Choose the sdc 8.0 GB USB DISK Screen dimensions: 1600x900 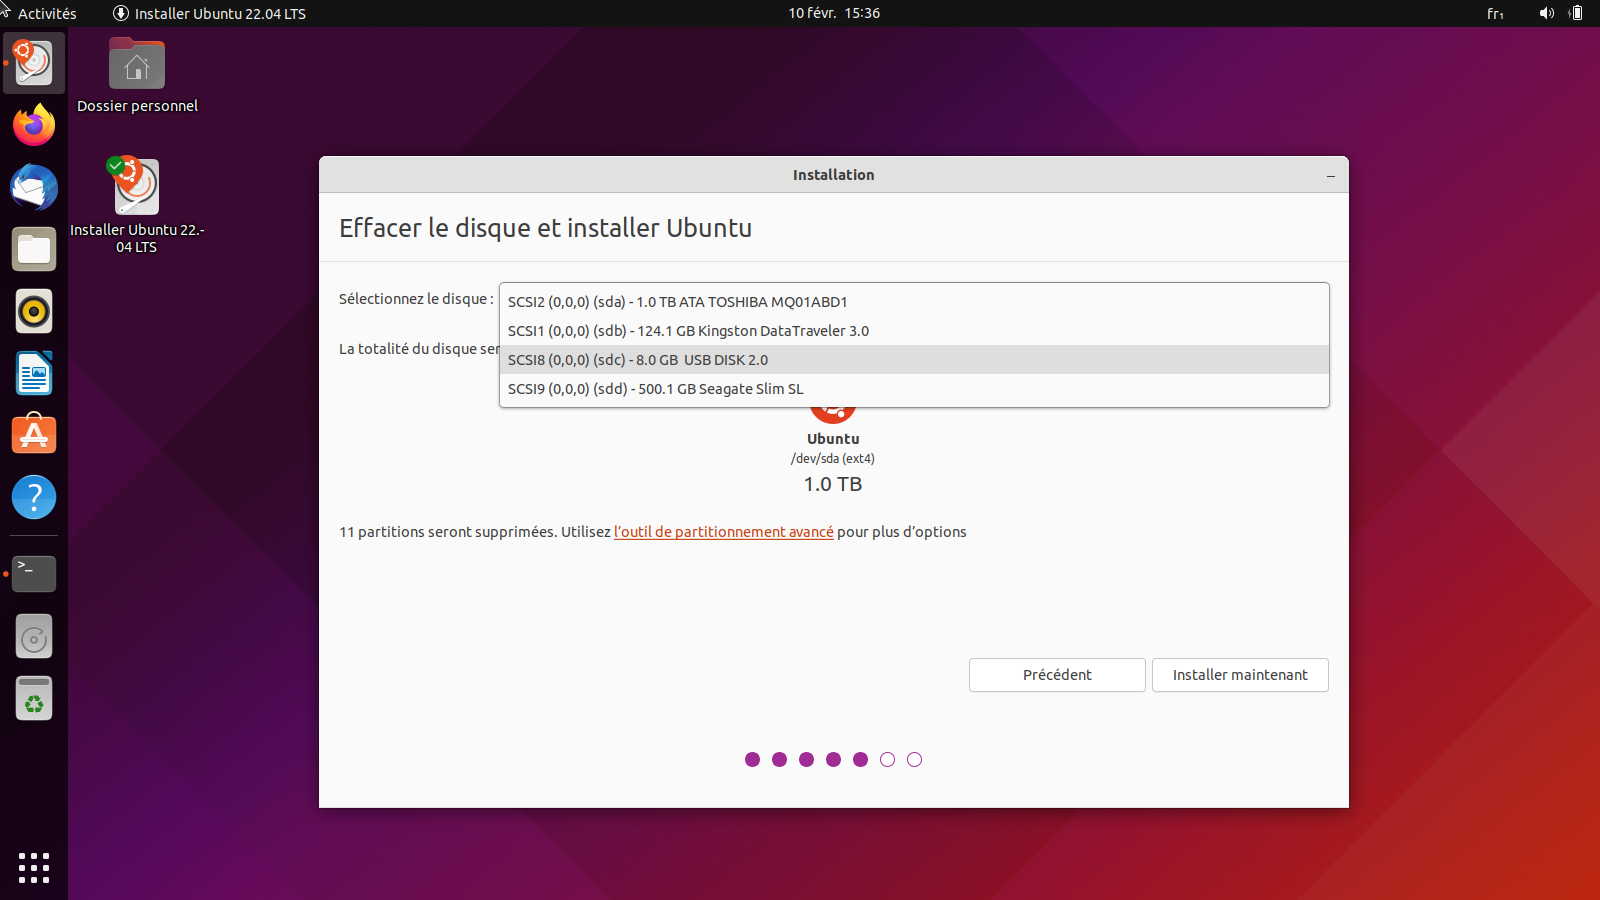[914, 360]
